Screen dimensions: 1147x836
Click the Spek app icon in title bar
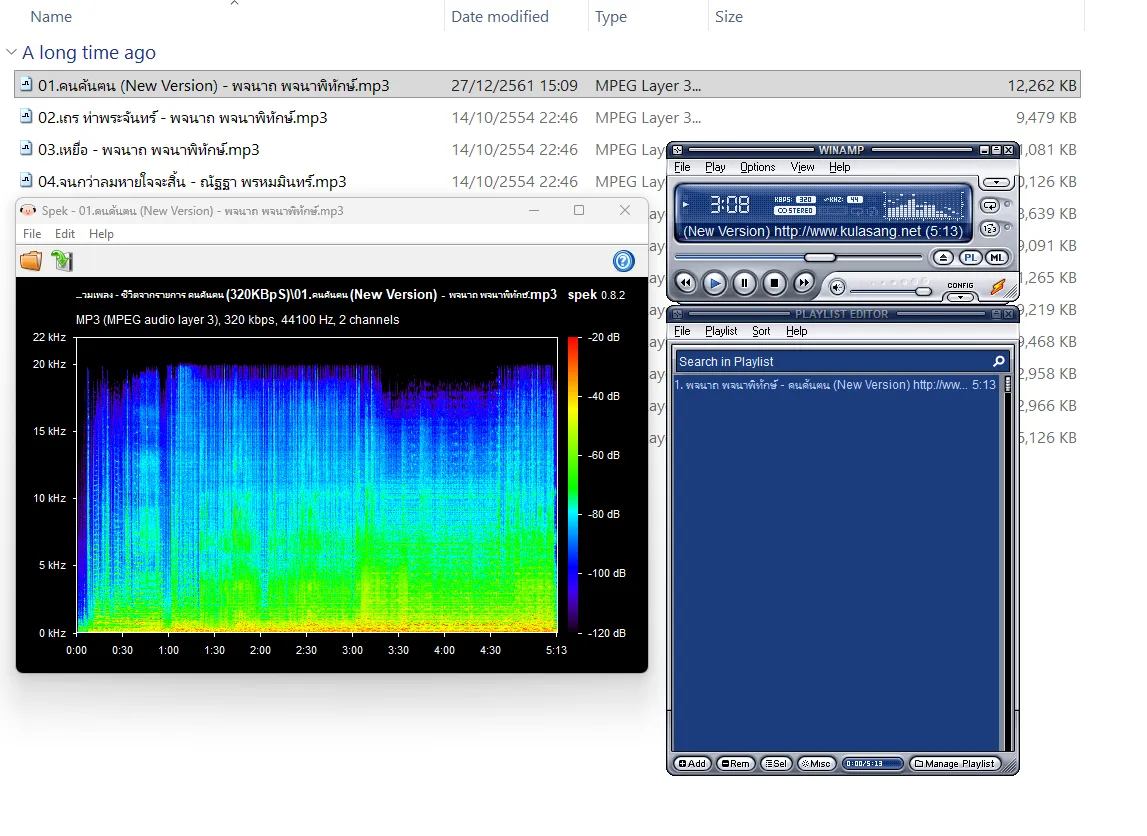[x=28, y=210]
